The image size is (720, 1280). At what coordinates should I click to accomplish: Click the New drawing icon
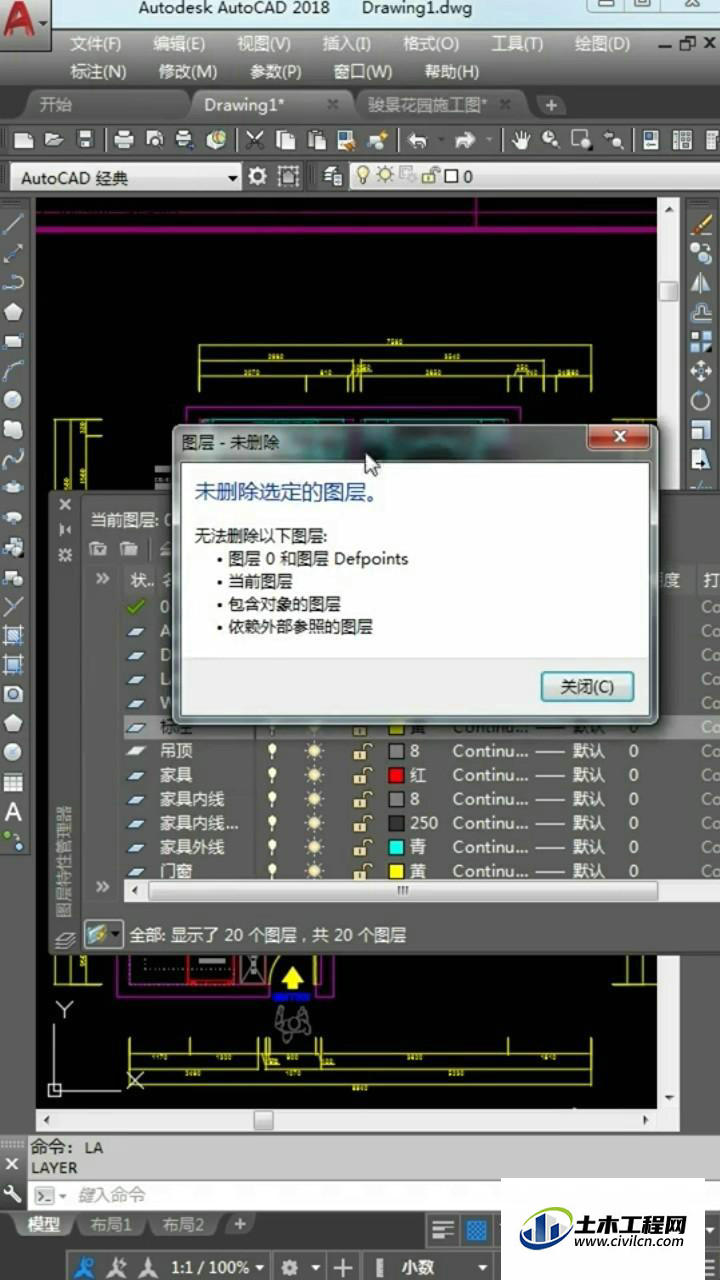coord(22,140)
